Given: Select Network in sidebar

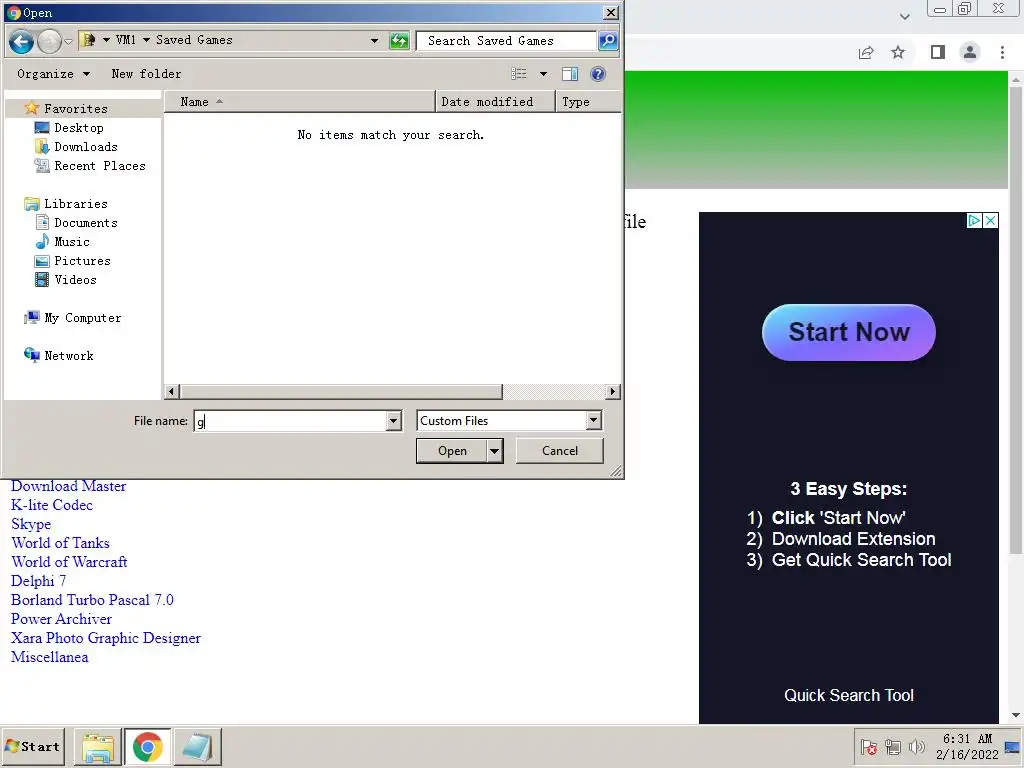Looking at the screenshot, I should click(69, 356).
